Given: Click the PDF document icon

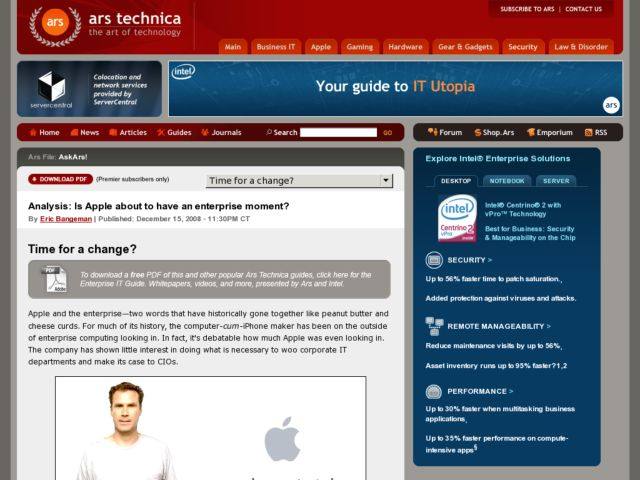Looking at the screenshot, I should pyautogui.click(x=54, y=279).
